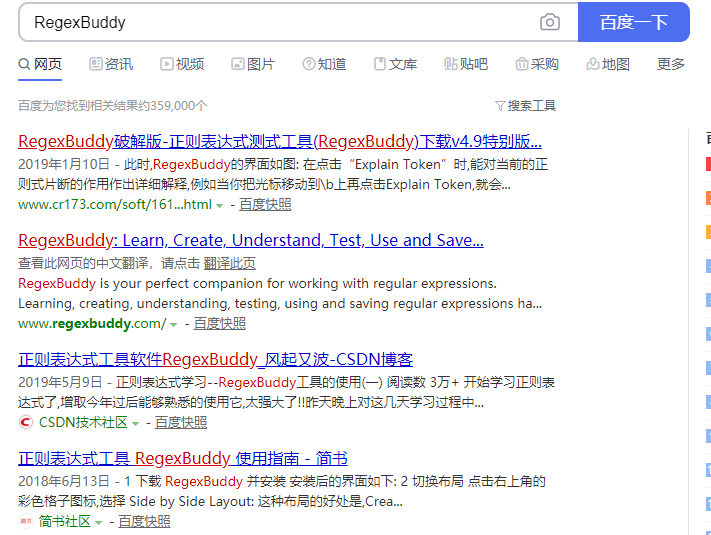
Task: Click the 百度一下 search button
Action: point(633,22)
